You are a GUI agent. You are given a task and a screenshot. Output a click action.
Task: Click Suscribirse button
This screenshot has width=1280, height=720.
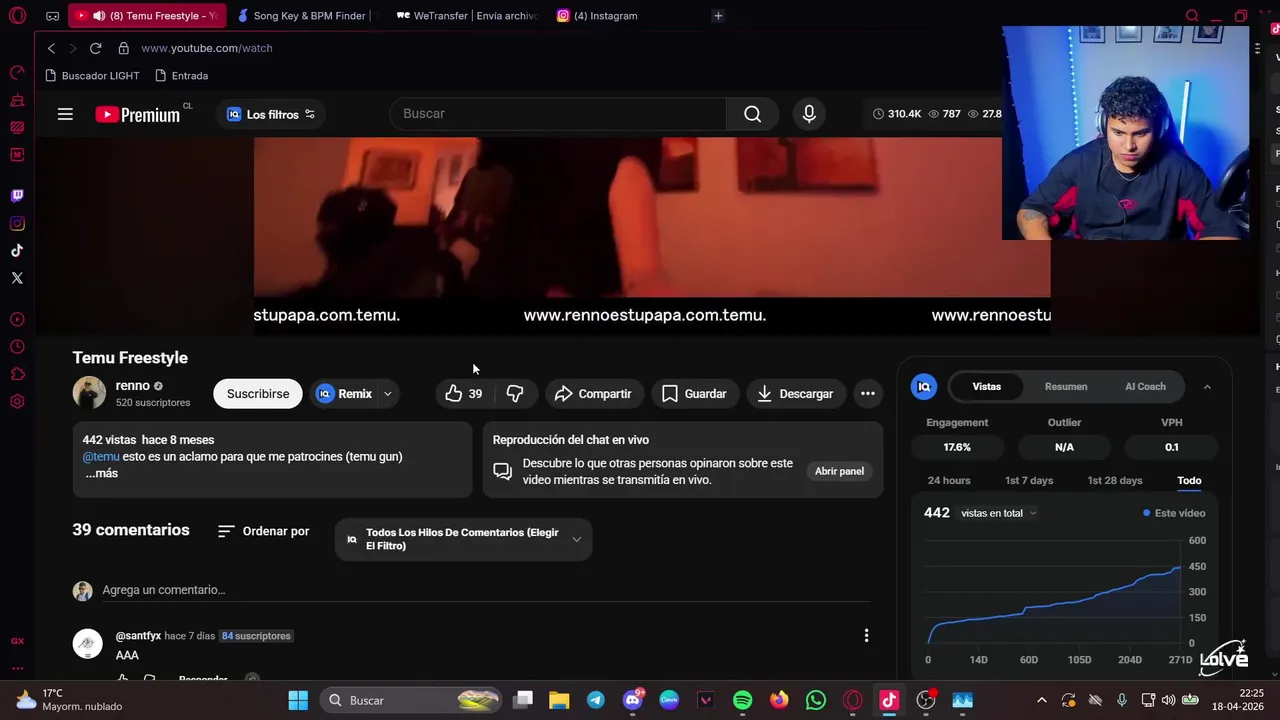258,394
